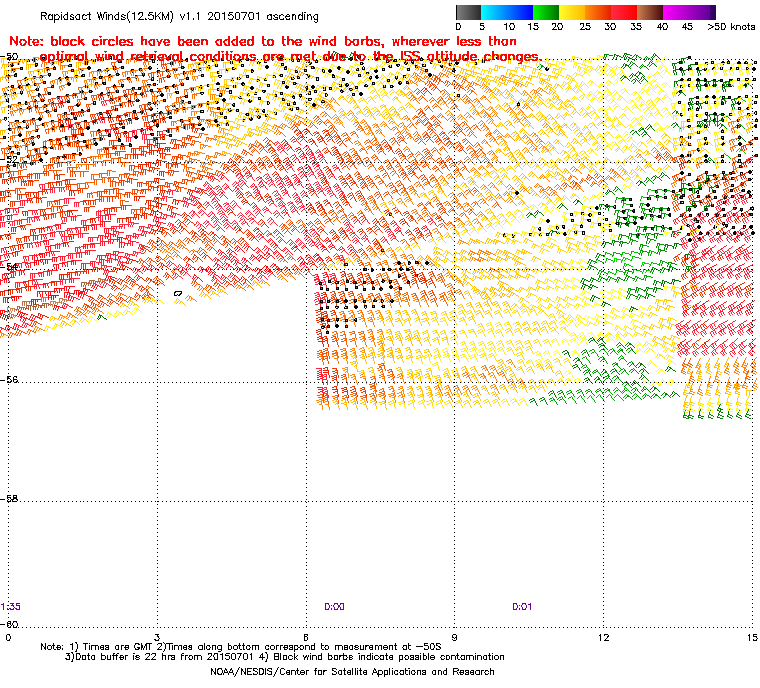Click the '25' legend scale label

point(585,27)
